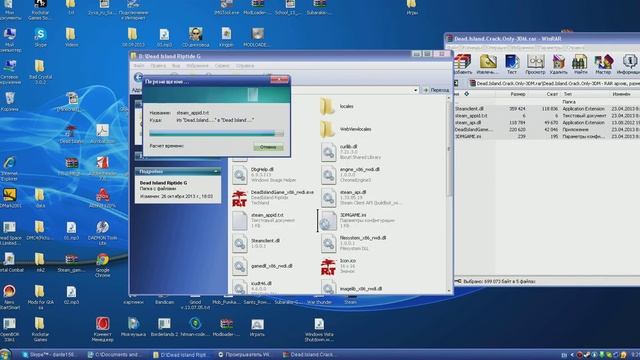
Task: Click Internet Explorer desktop icon
Action: click(x=10, y=169)
